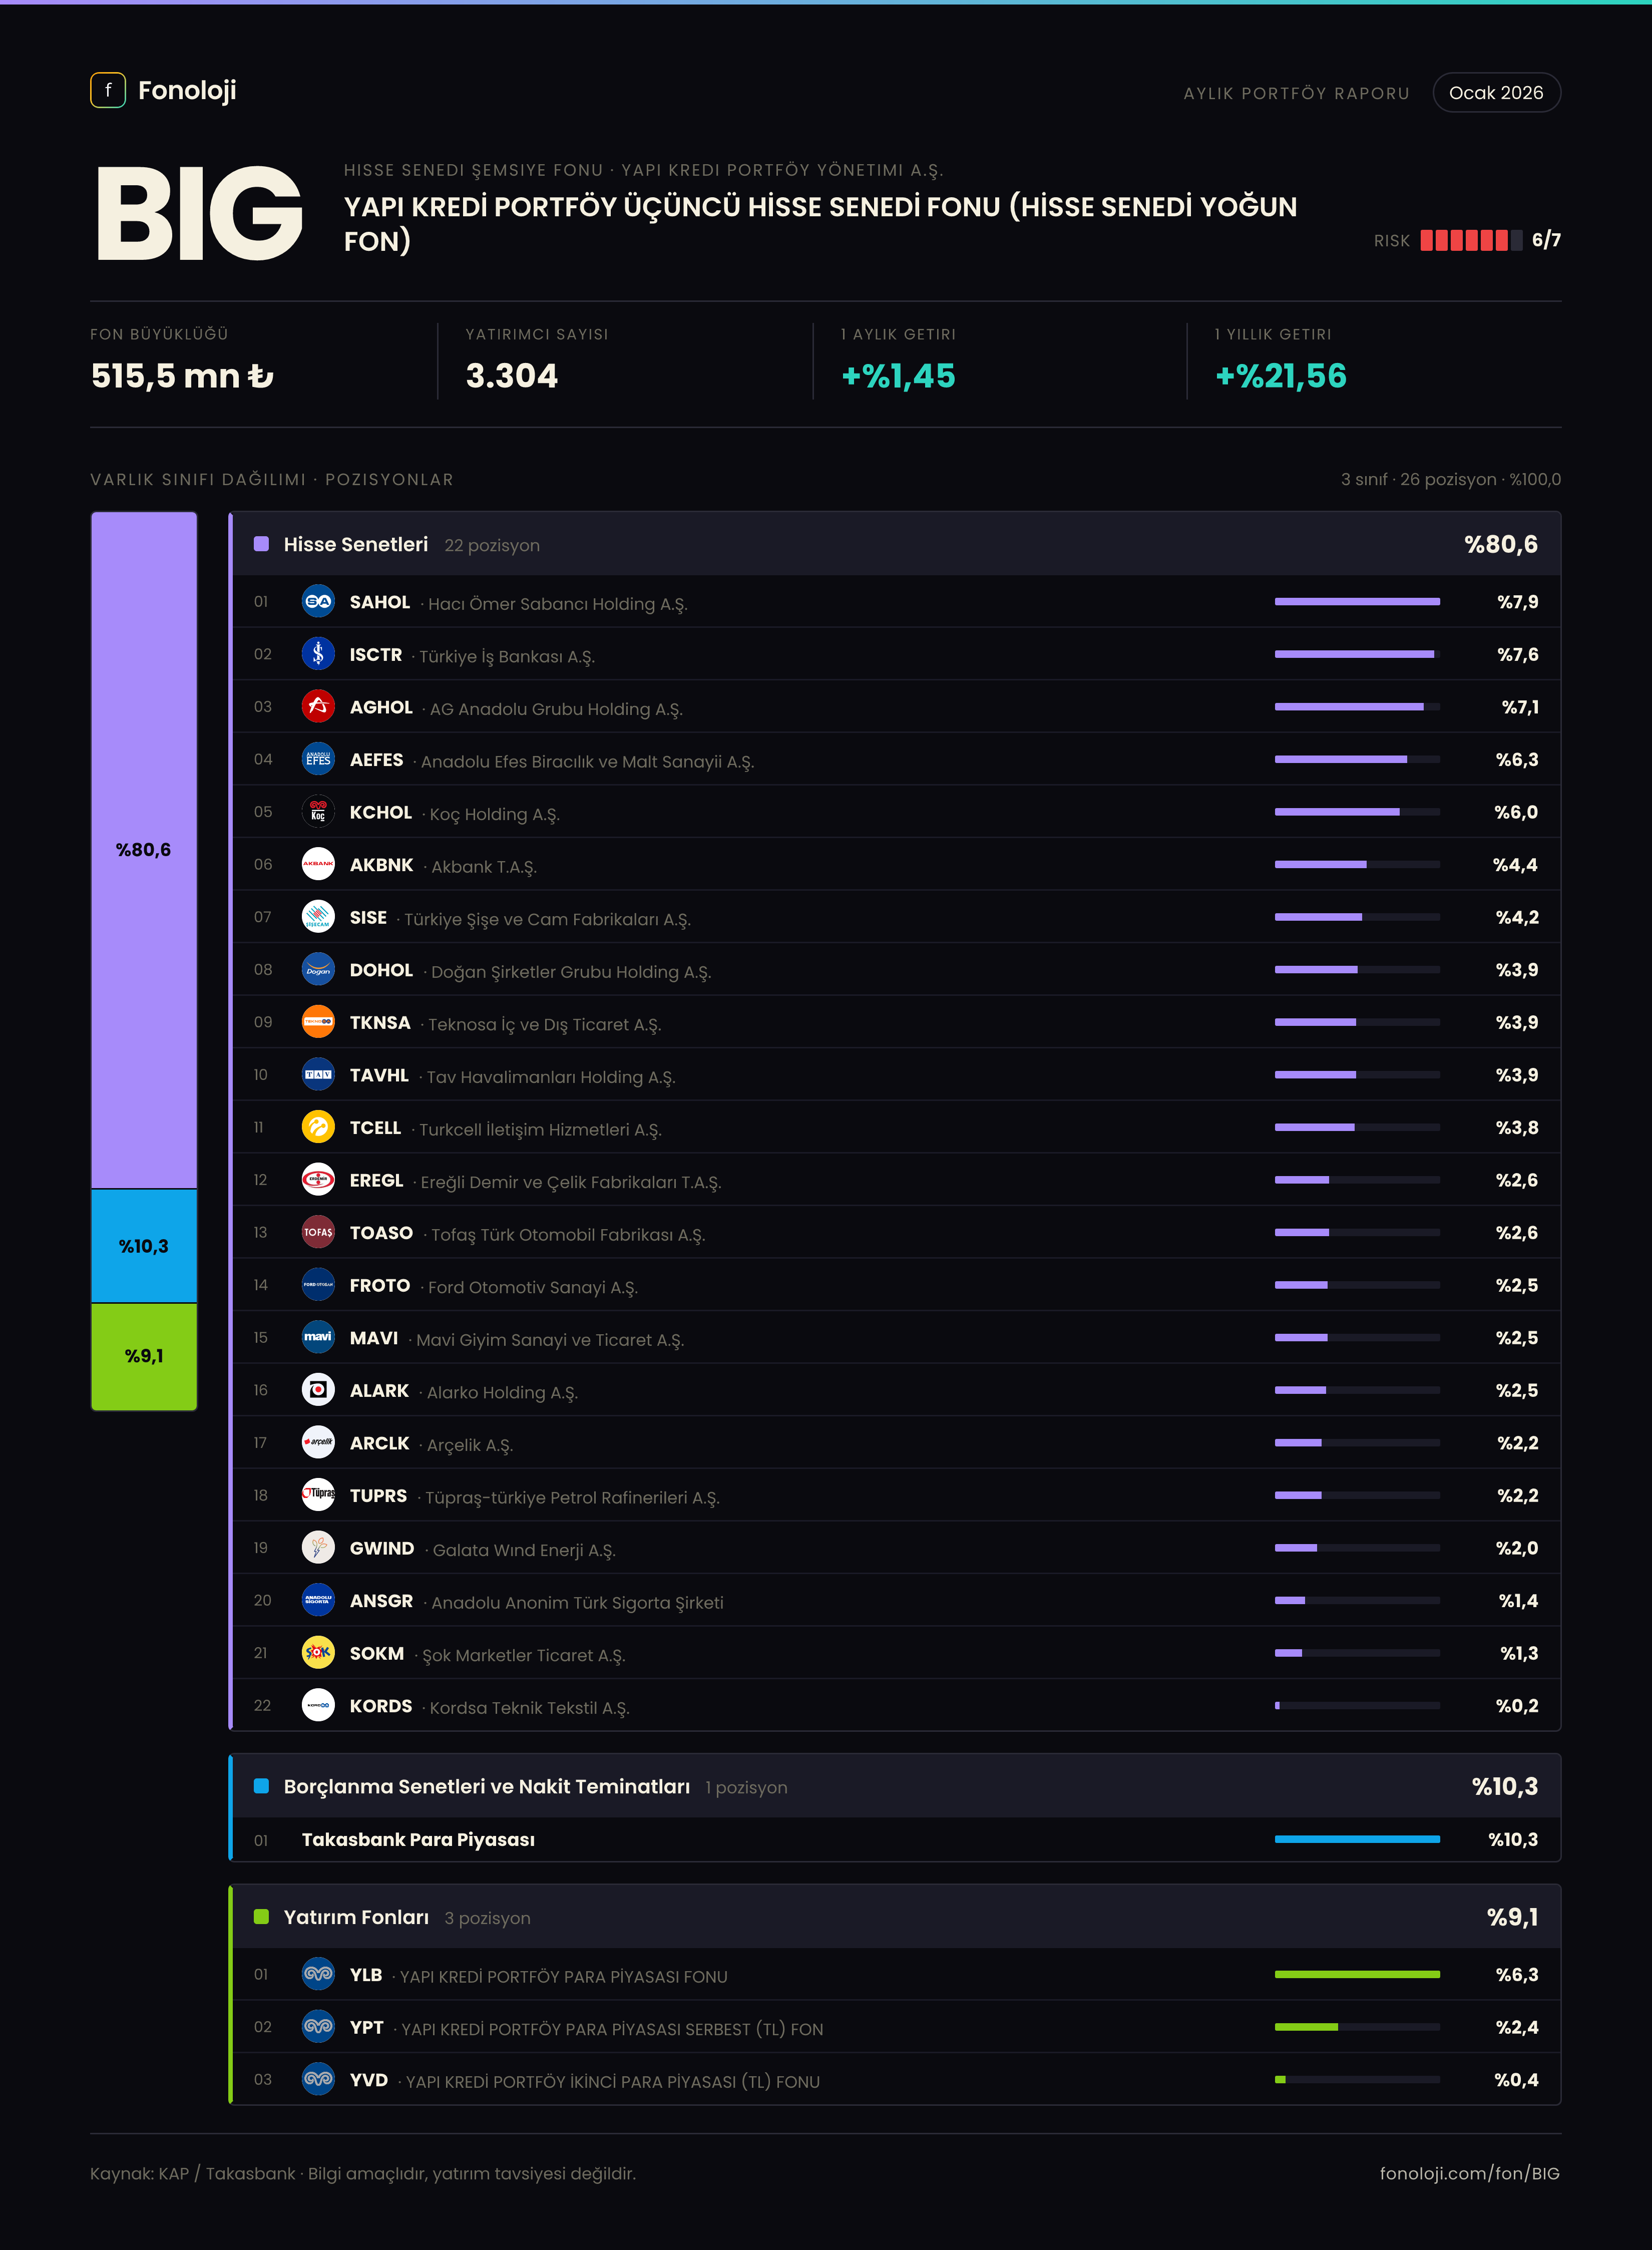
Task: Click the '3 sınıf · 26 pozisyon · %100,0' summary
Action: [1450, 480]
